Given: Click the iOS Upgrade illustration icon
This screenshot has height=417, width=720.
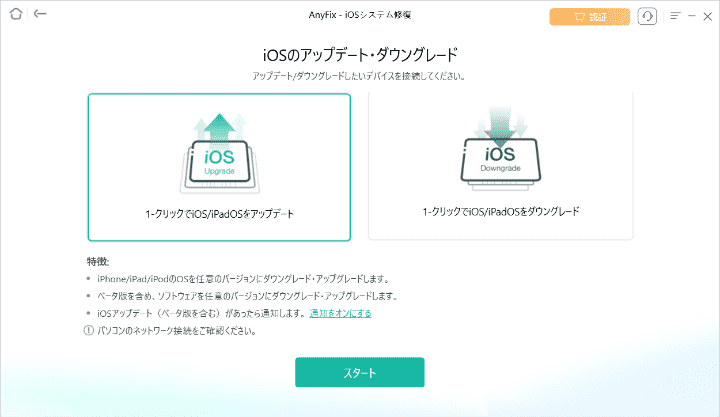Looking at the screenshot, I should (x=219, y=153).
